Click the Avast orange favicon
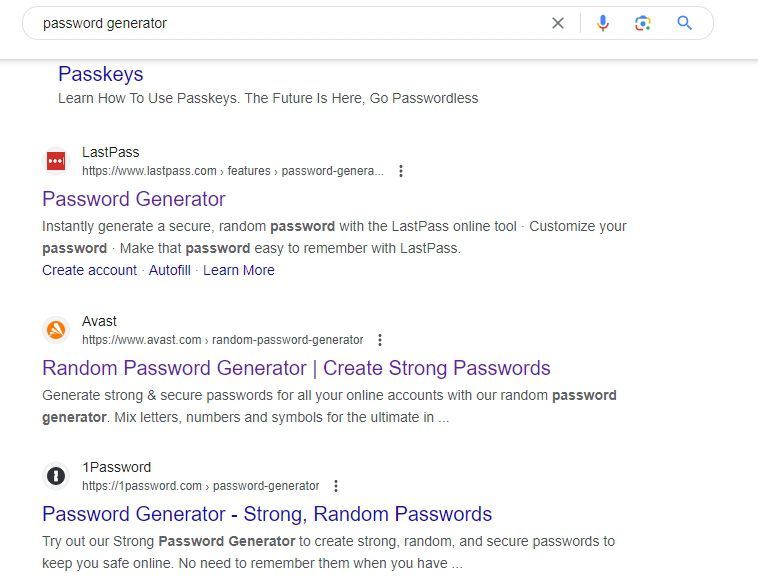 pyautogui.click(x=56, y=330)
